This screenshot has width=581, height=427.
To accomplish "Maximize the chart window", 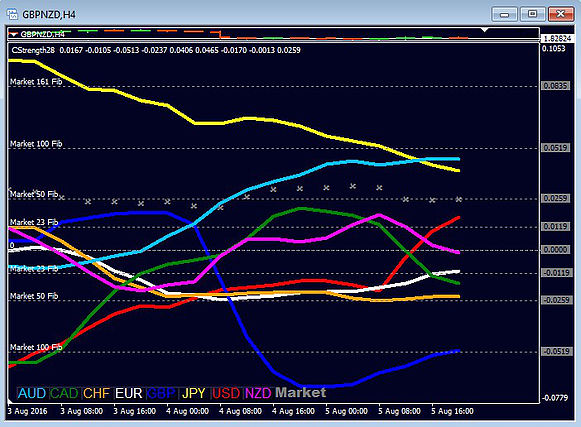I will pos(532,14).
